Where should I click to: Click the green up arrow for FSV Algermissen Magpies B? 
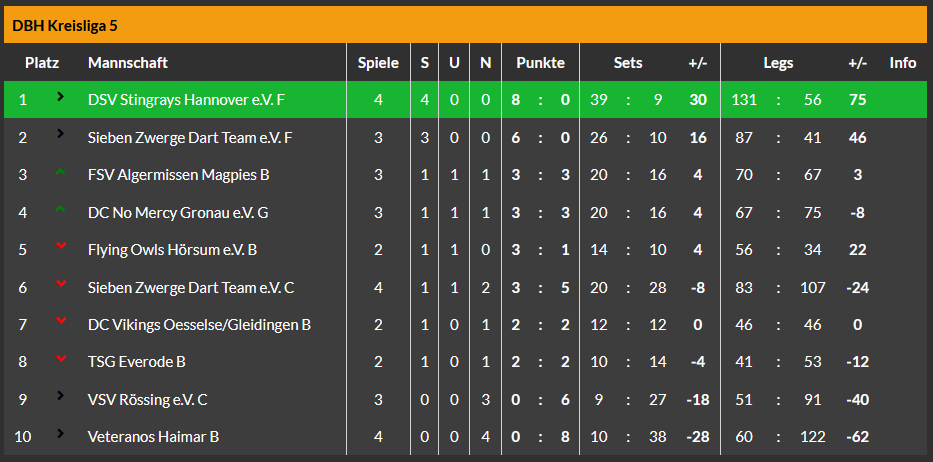(x=60, y=173)
